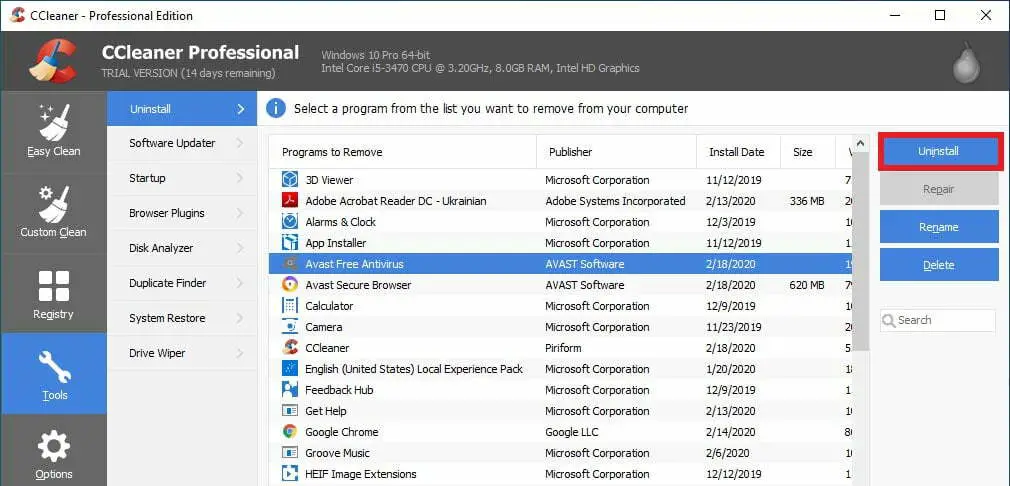Click the program list vertical scrollbar
The height and width of the screenshot is (486, 1010).
[x=860, y=309]
